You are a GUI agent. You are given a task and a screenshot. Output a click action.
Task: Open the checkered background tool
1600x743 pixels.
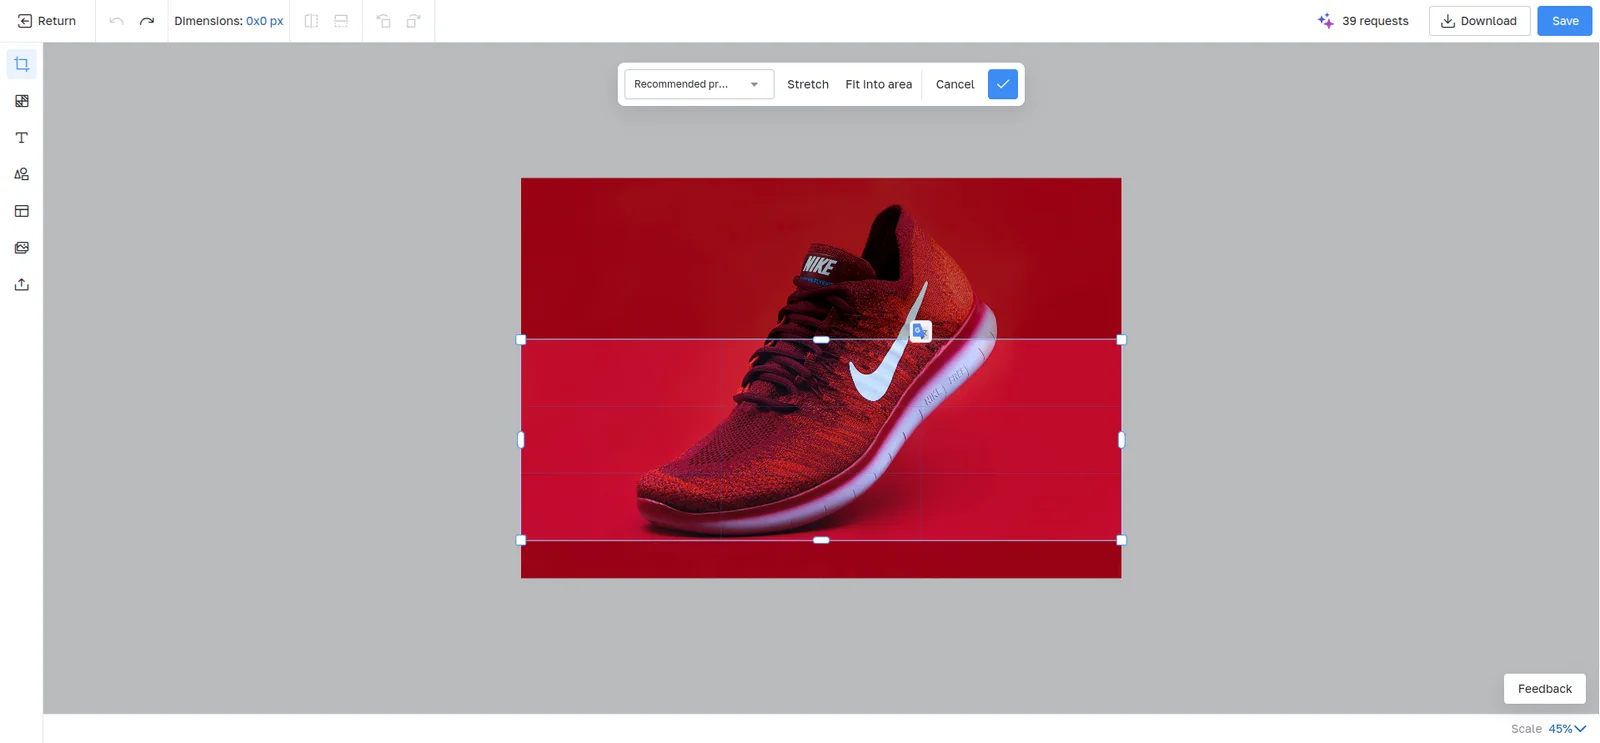(x=22, y=101)
